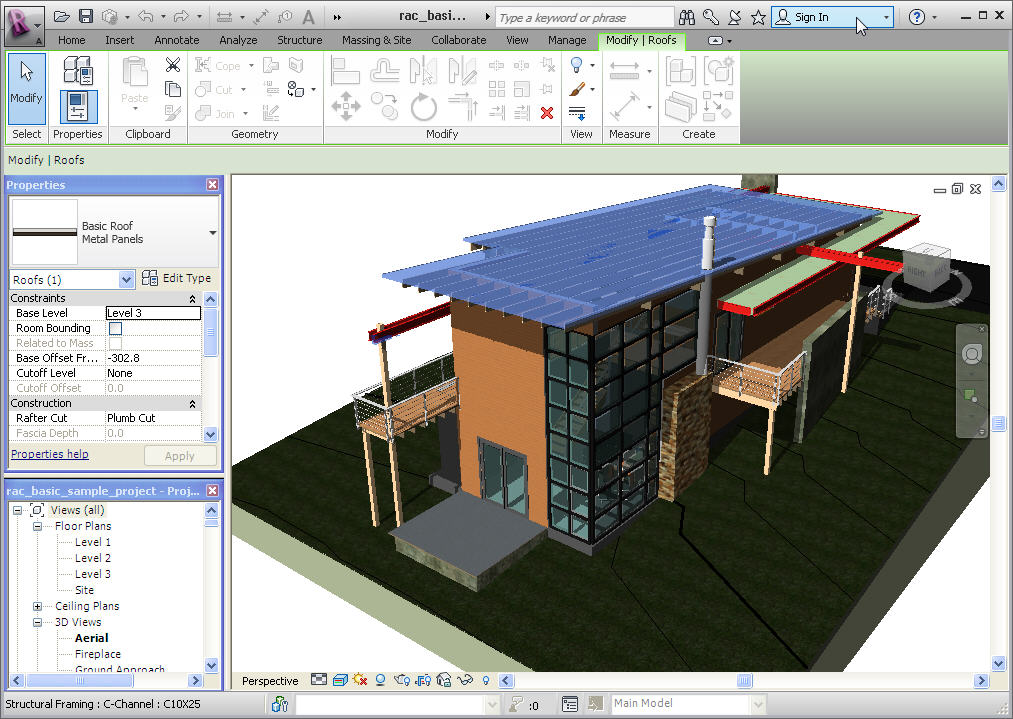Click the Edit Type button
The image size is (1013, 719).
[x=177, y=278]
